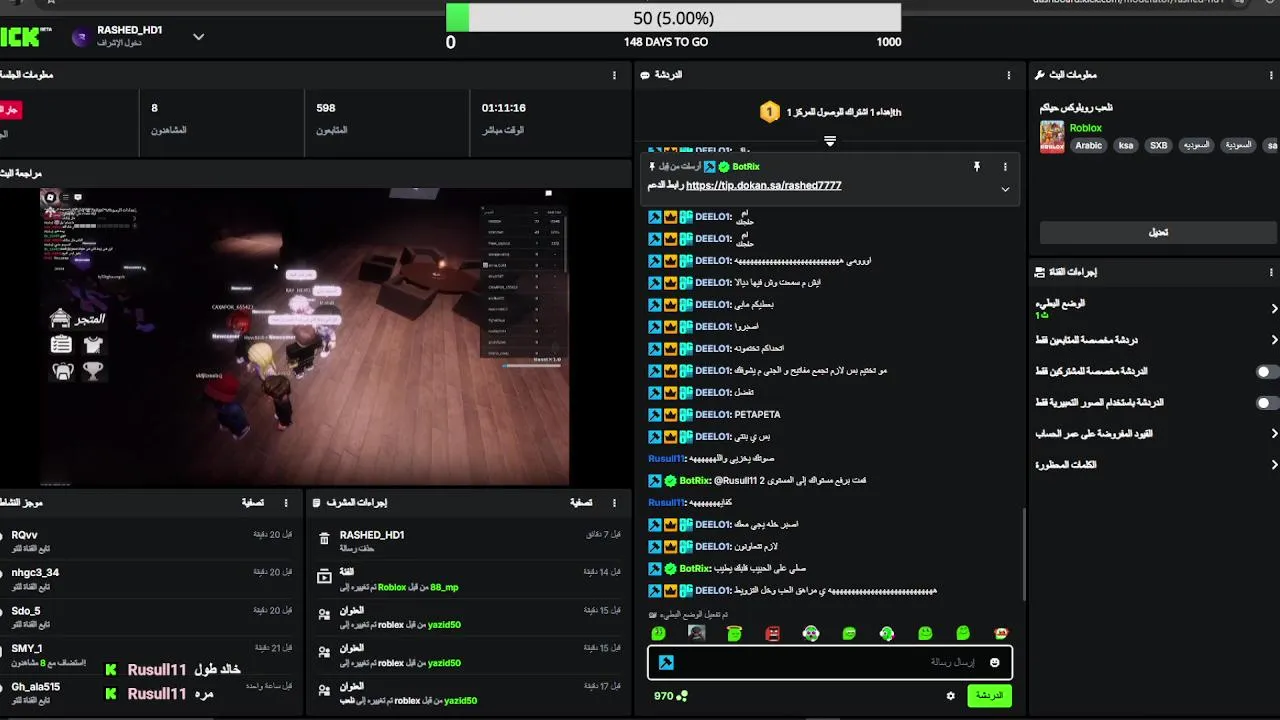The image size is (1280, 720).
Task: Open account age restriction settings chevron
Action: [1274, 434]
